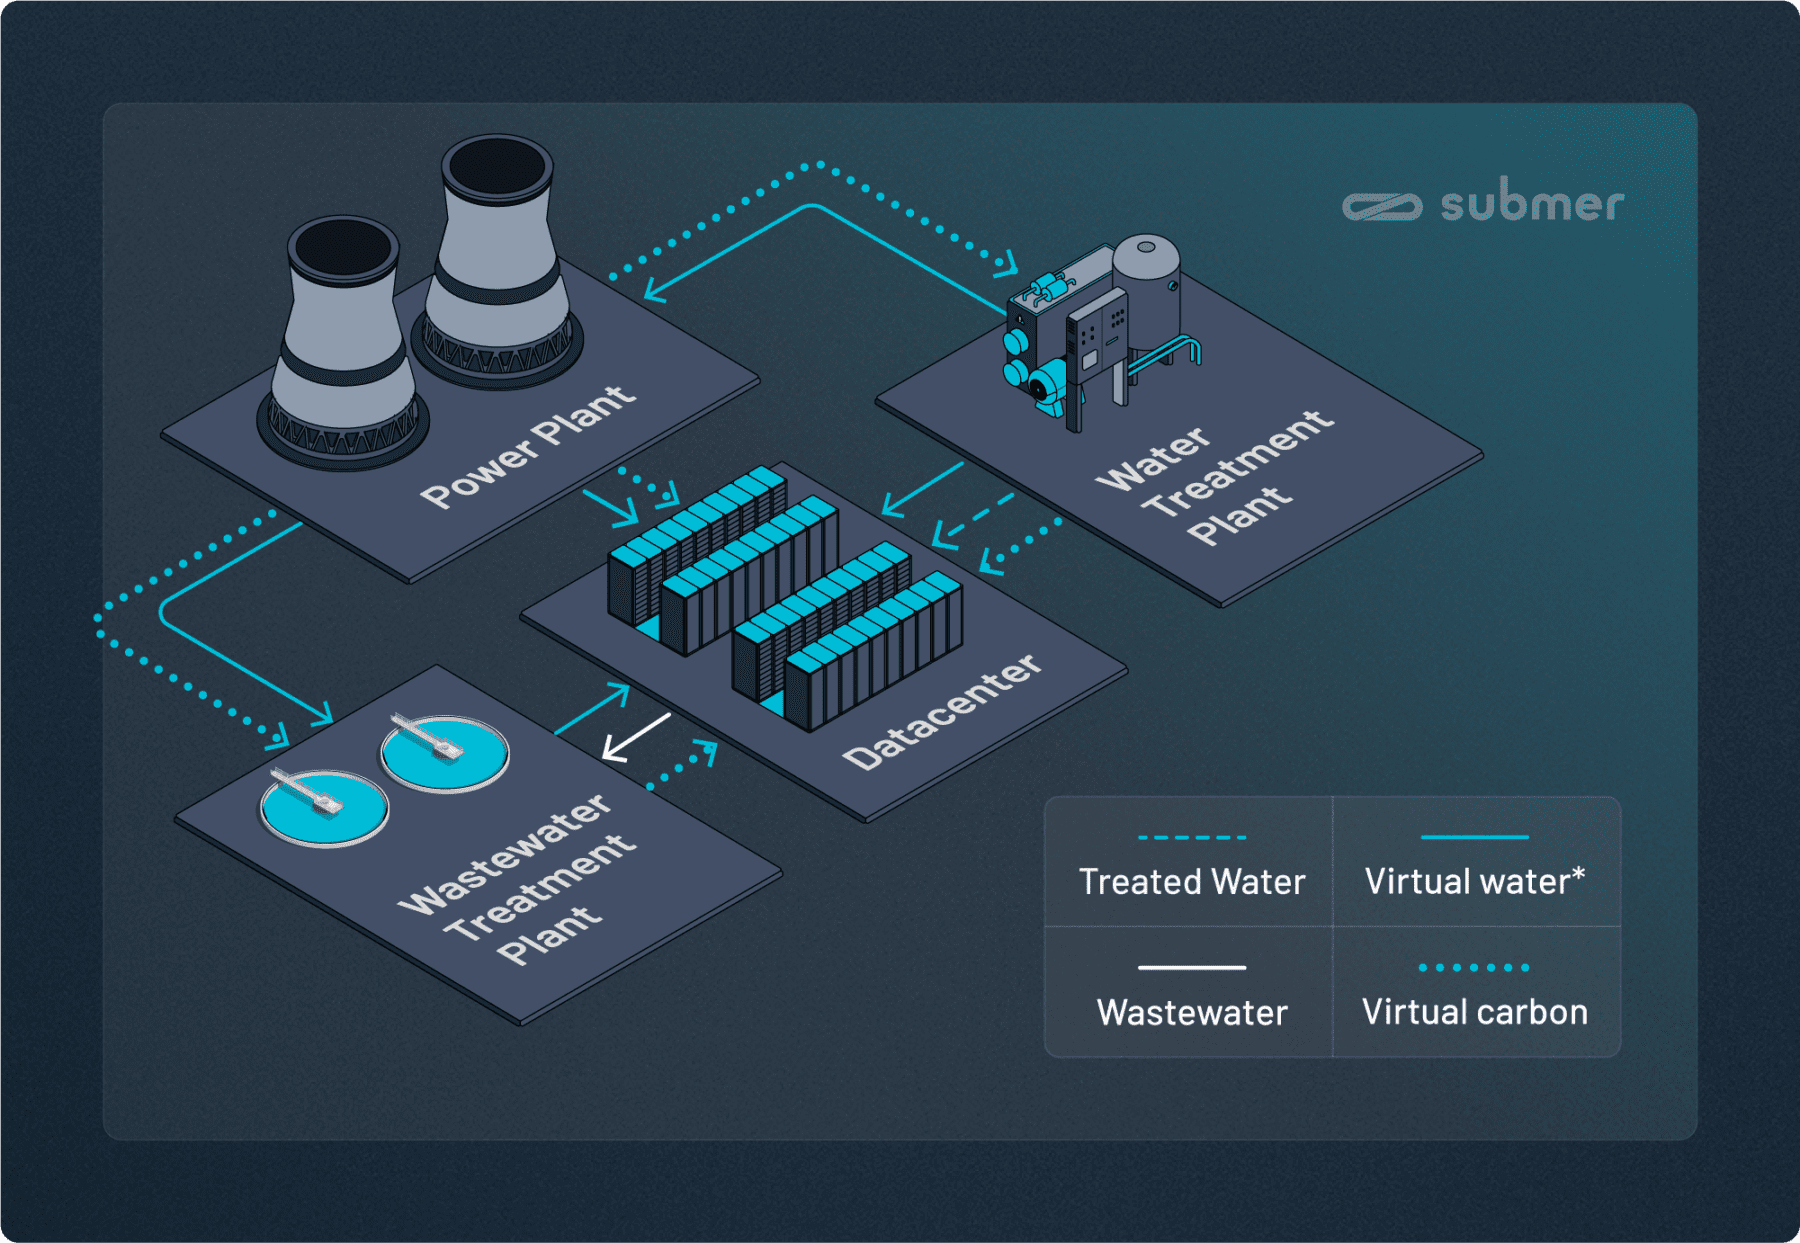The height and width of the screenshot is (1243, 1800).
Task: Click the "Wastewater Treatment Plant" label
Action: pyautogui.click(x=518, y=879)
